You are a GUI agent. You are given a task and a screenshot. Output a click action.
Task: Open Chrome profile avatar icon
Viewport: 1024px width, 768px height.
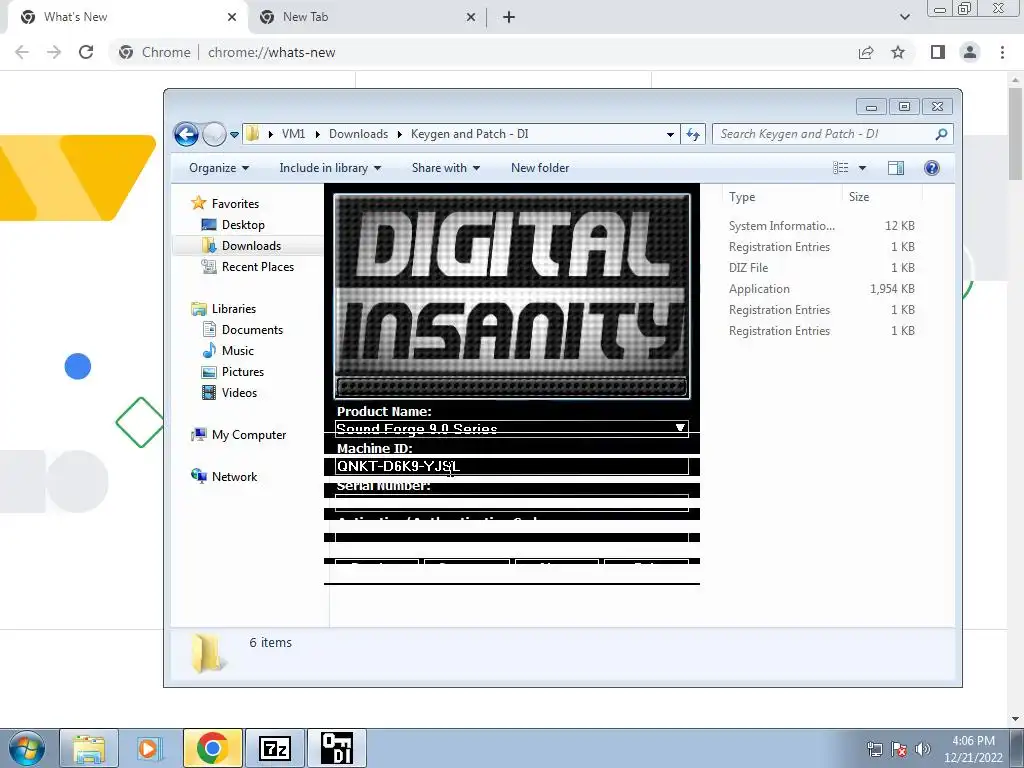tap(970, 52)
